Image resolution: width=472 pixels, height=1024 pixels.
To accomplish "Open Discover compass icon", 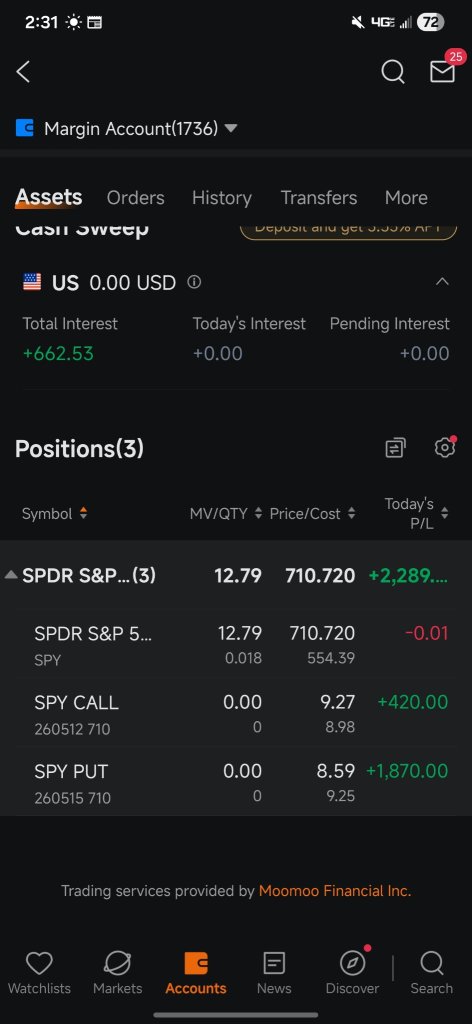I will 353,973.
